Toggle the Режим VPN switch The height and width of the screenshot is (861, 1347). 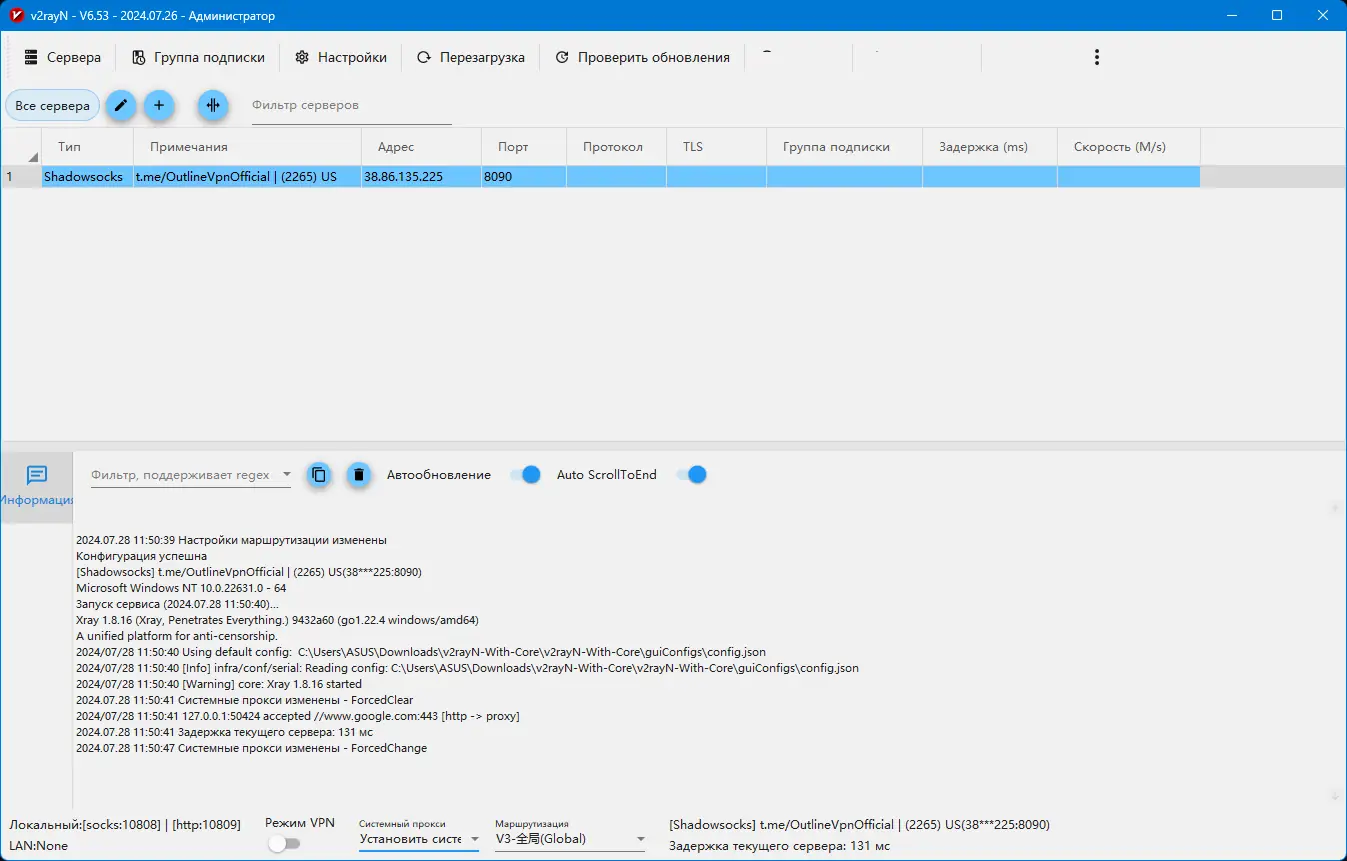pos(284,844)
